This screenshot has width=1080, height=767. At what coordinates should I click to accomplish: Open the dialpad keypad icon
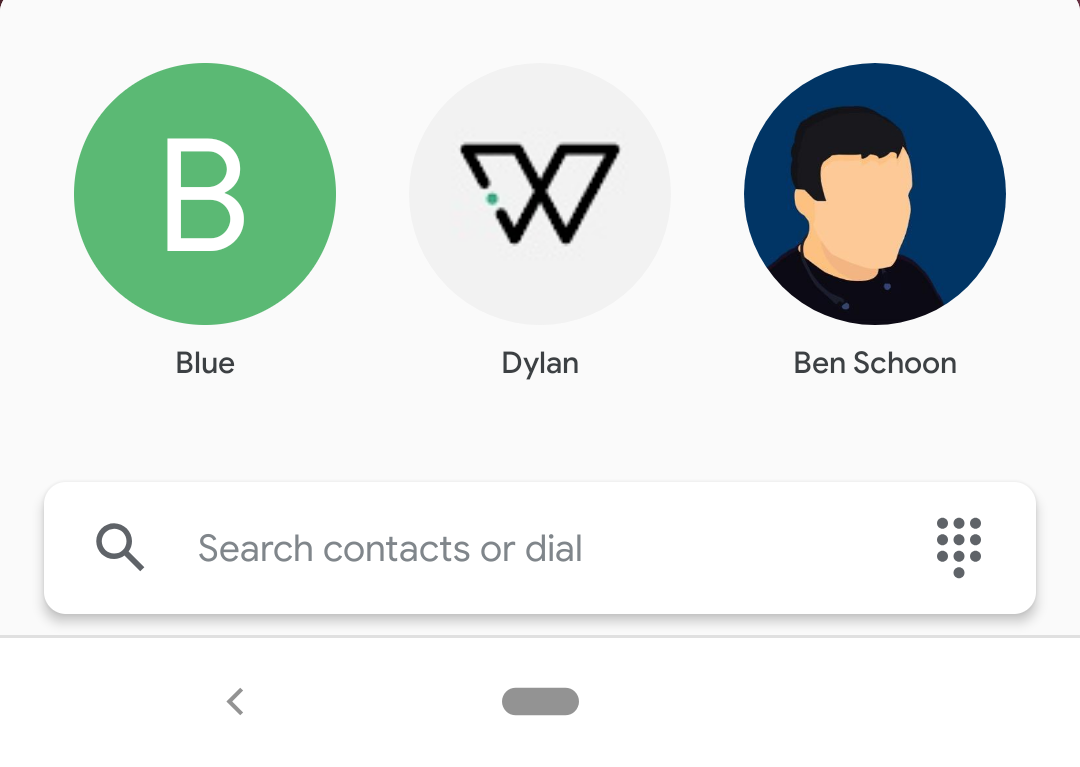click(959, 548)
